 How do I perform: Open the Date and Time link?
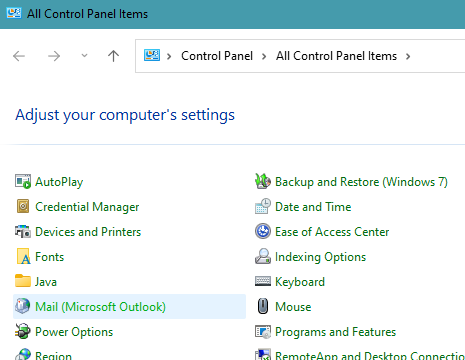pyautogui.click(x=313, y=207)
